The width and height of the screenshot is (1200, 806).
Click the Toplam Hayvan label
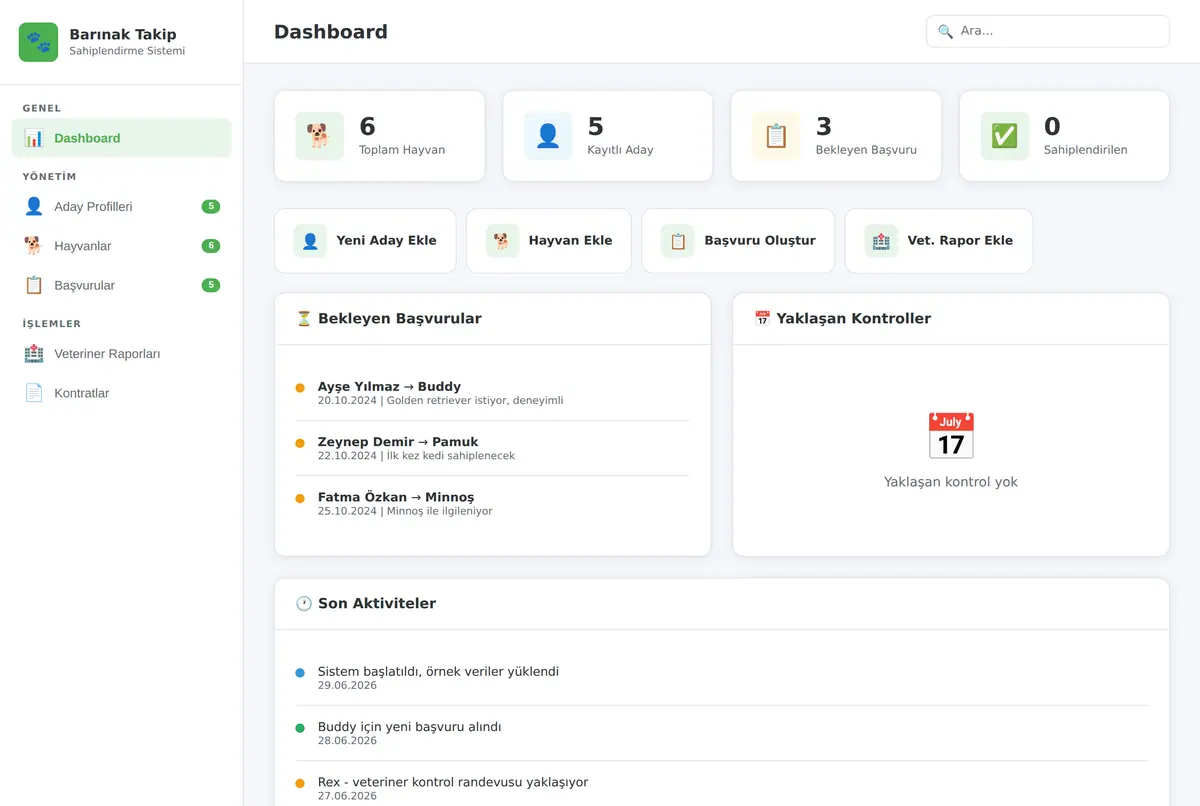pyautogui.click(x=402, y=150)
